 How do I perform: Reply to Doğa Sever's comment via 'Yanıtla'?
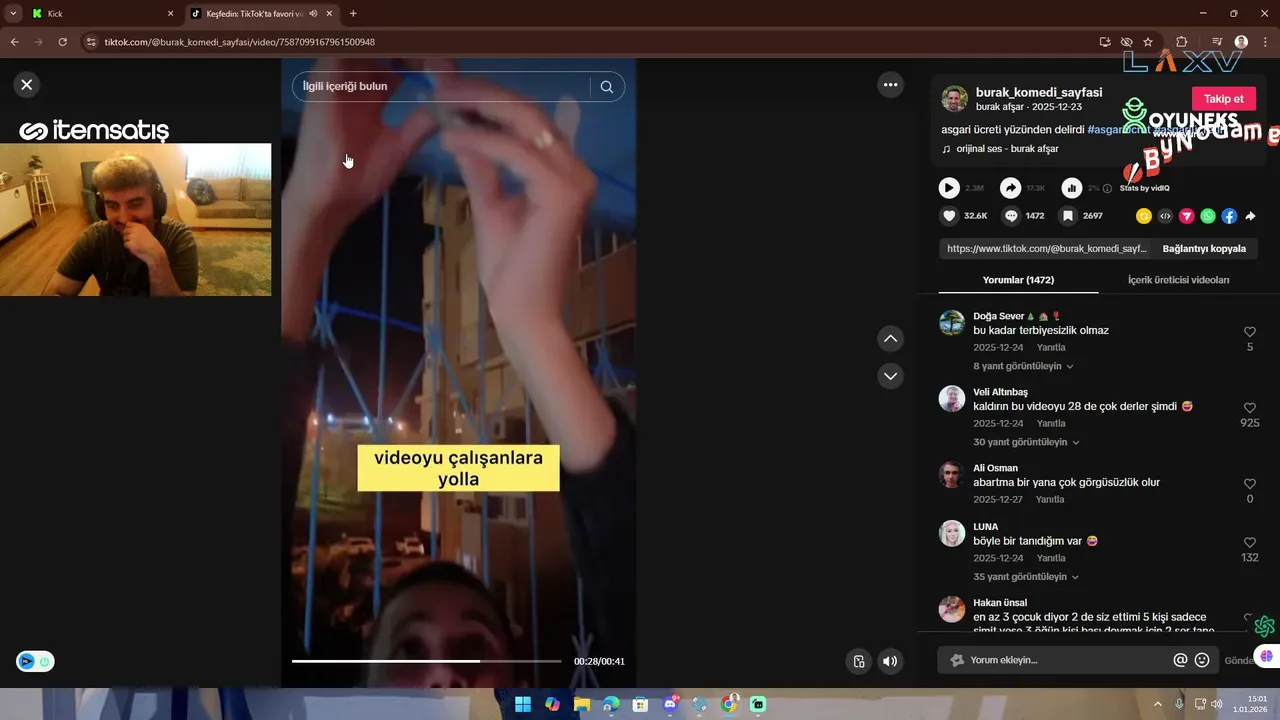pyautogui.click(x=1051, y=348)
